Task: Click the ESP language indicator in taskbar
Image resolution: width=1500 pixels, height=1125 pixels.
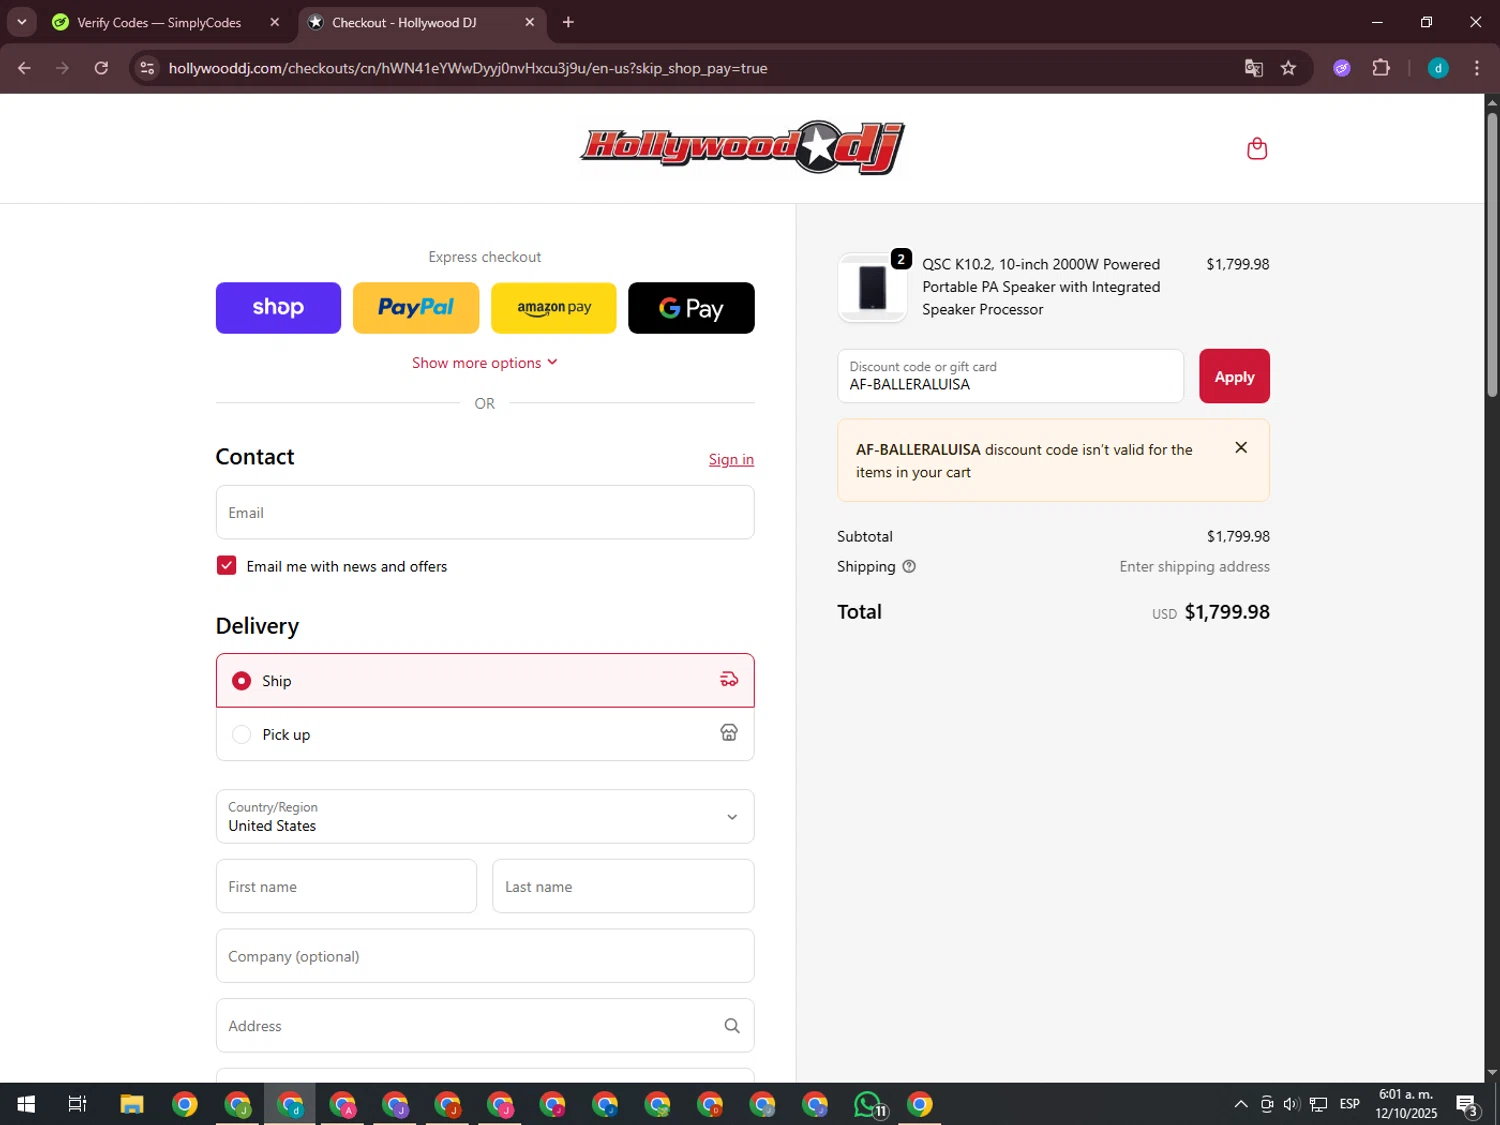Action: click(x=1350, y=1104)
